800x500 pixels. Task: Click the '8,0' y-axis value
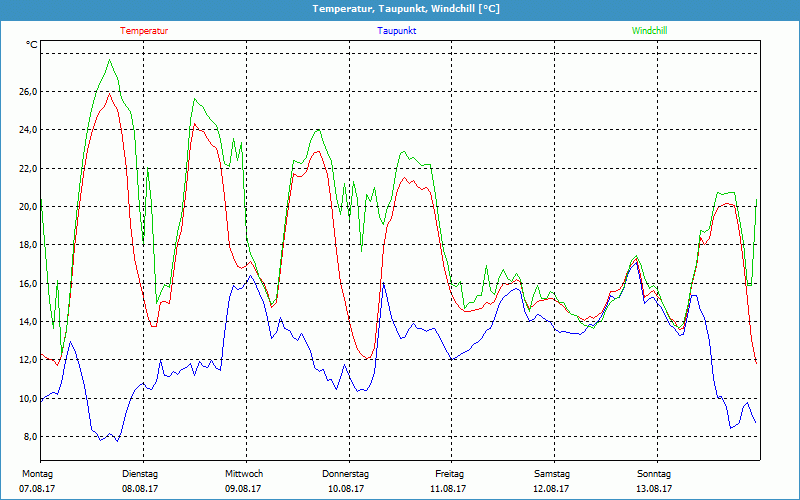tap(30, 437)
